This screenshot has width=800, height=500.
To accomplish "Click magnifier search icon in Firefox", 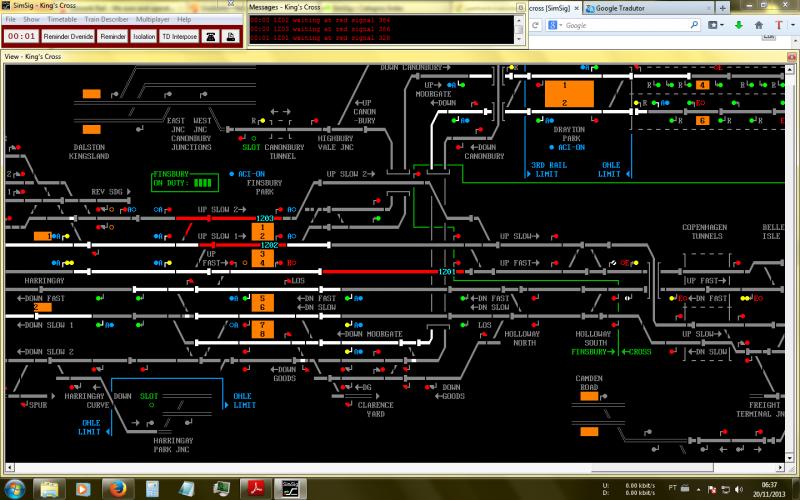I will click(694, 25).
